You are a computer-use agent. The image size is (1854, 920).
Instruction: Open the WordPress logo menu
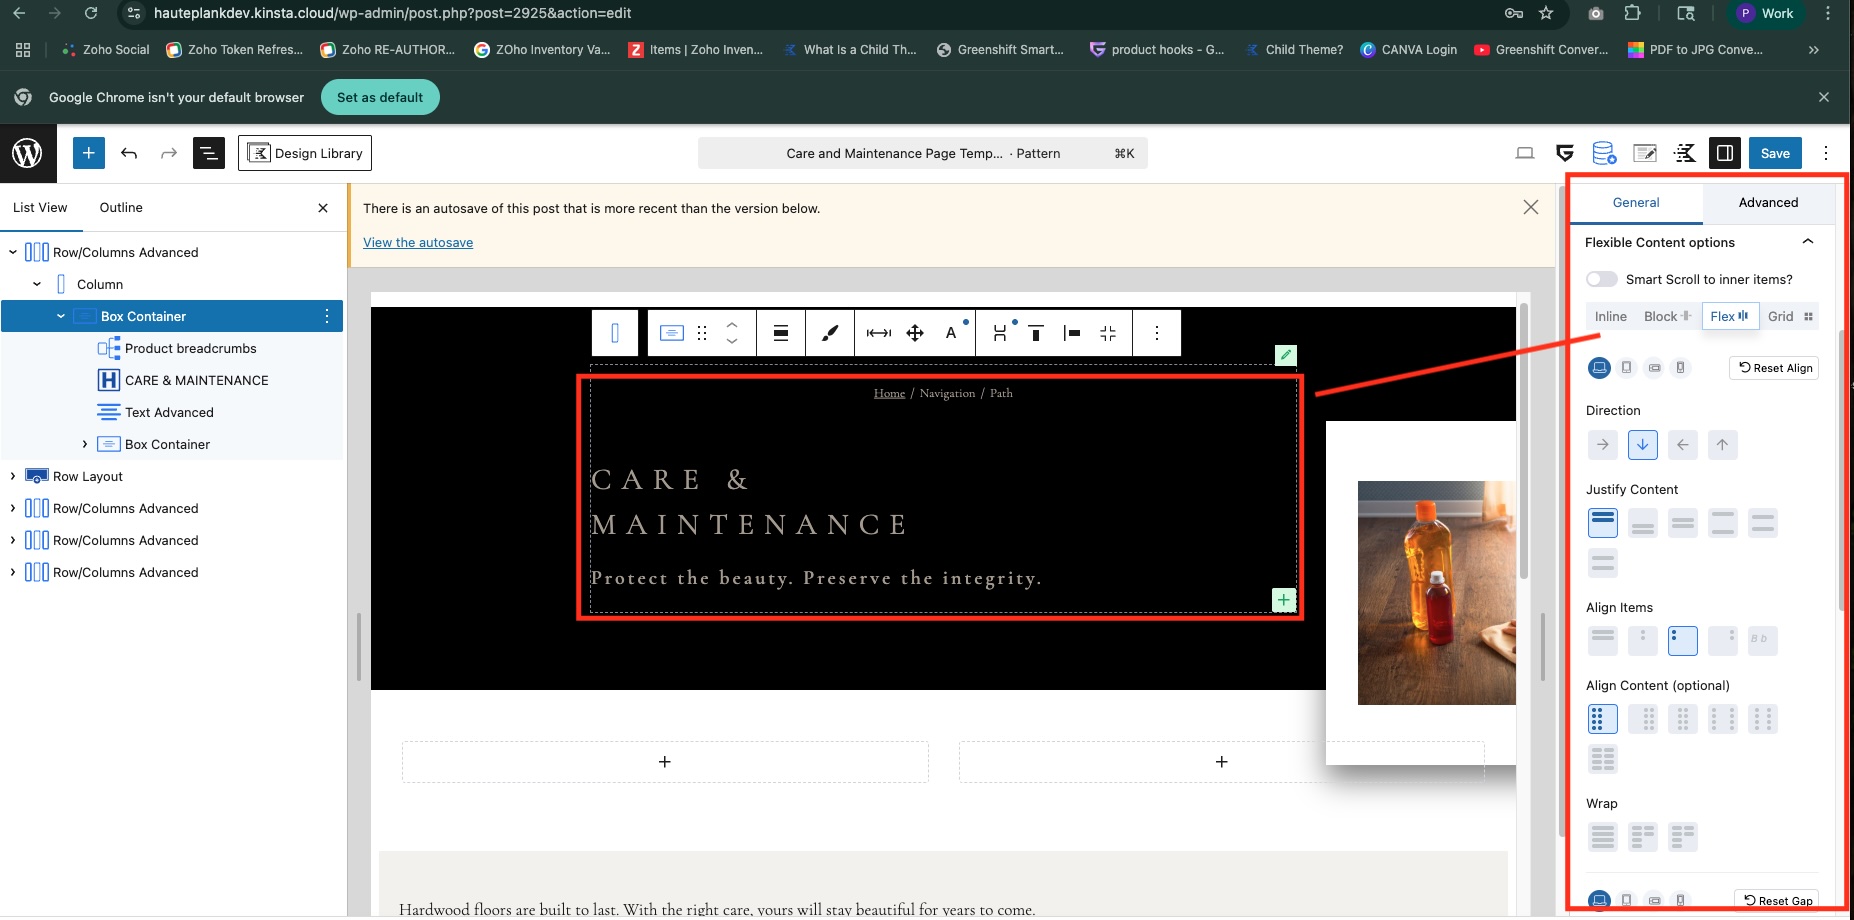(28, 153)
